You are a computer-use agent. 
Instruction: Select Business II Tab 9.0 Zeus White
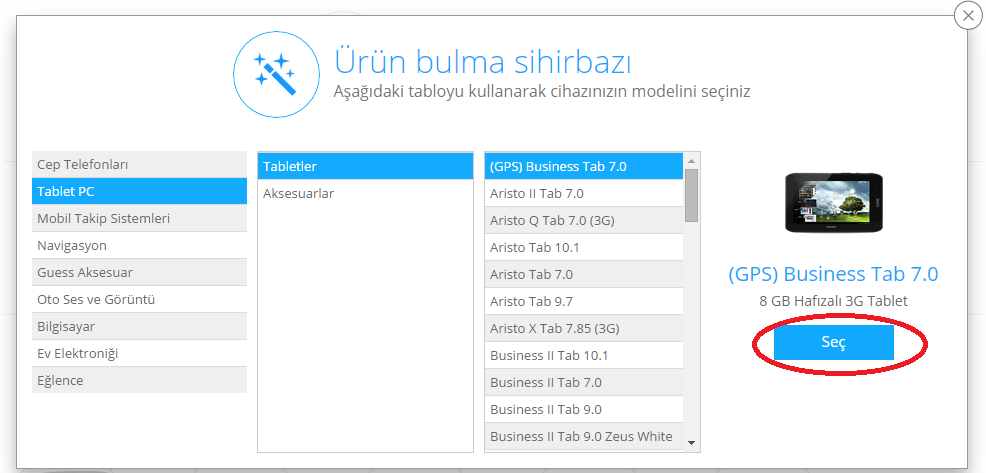584,437
